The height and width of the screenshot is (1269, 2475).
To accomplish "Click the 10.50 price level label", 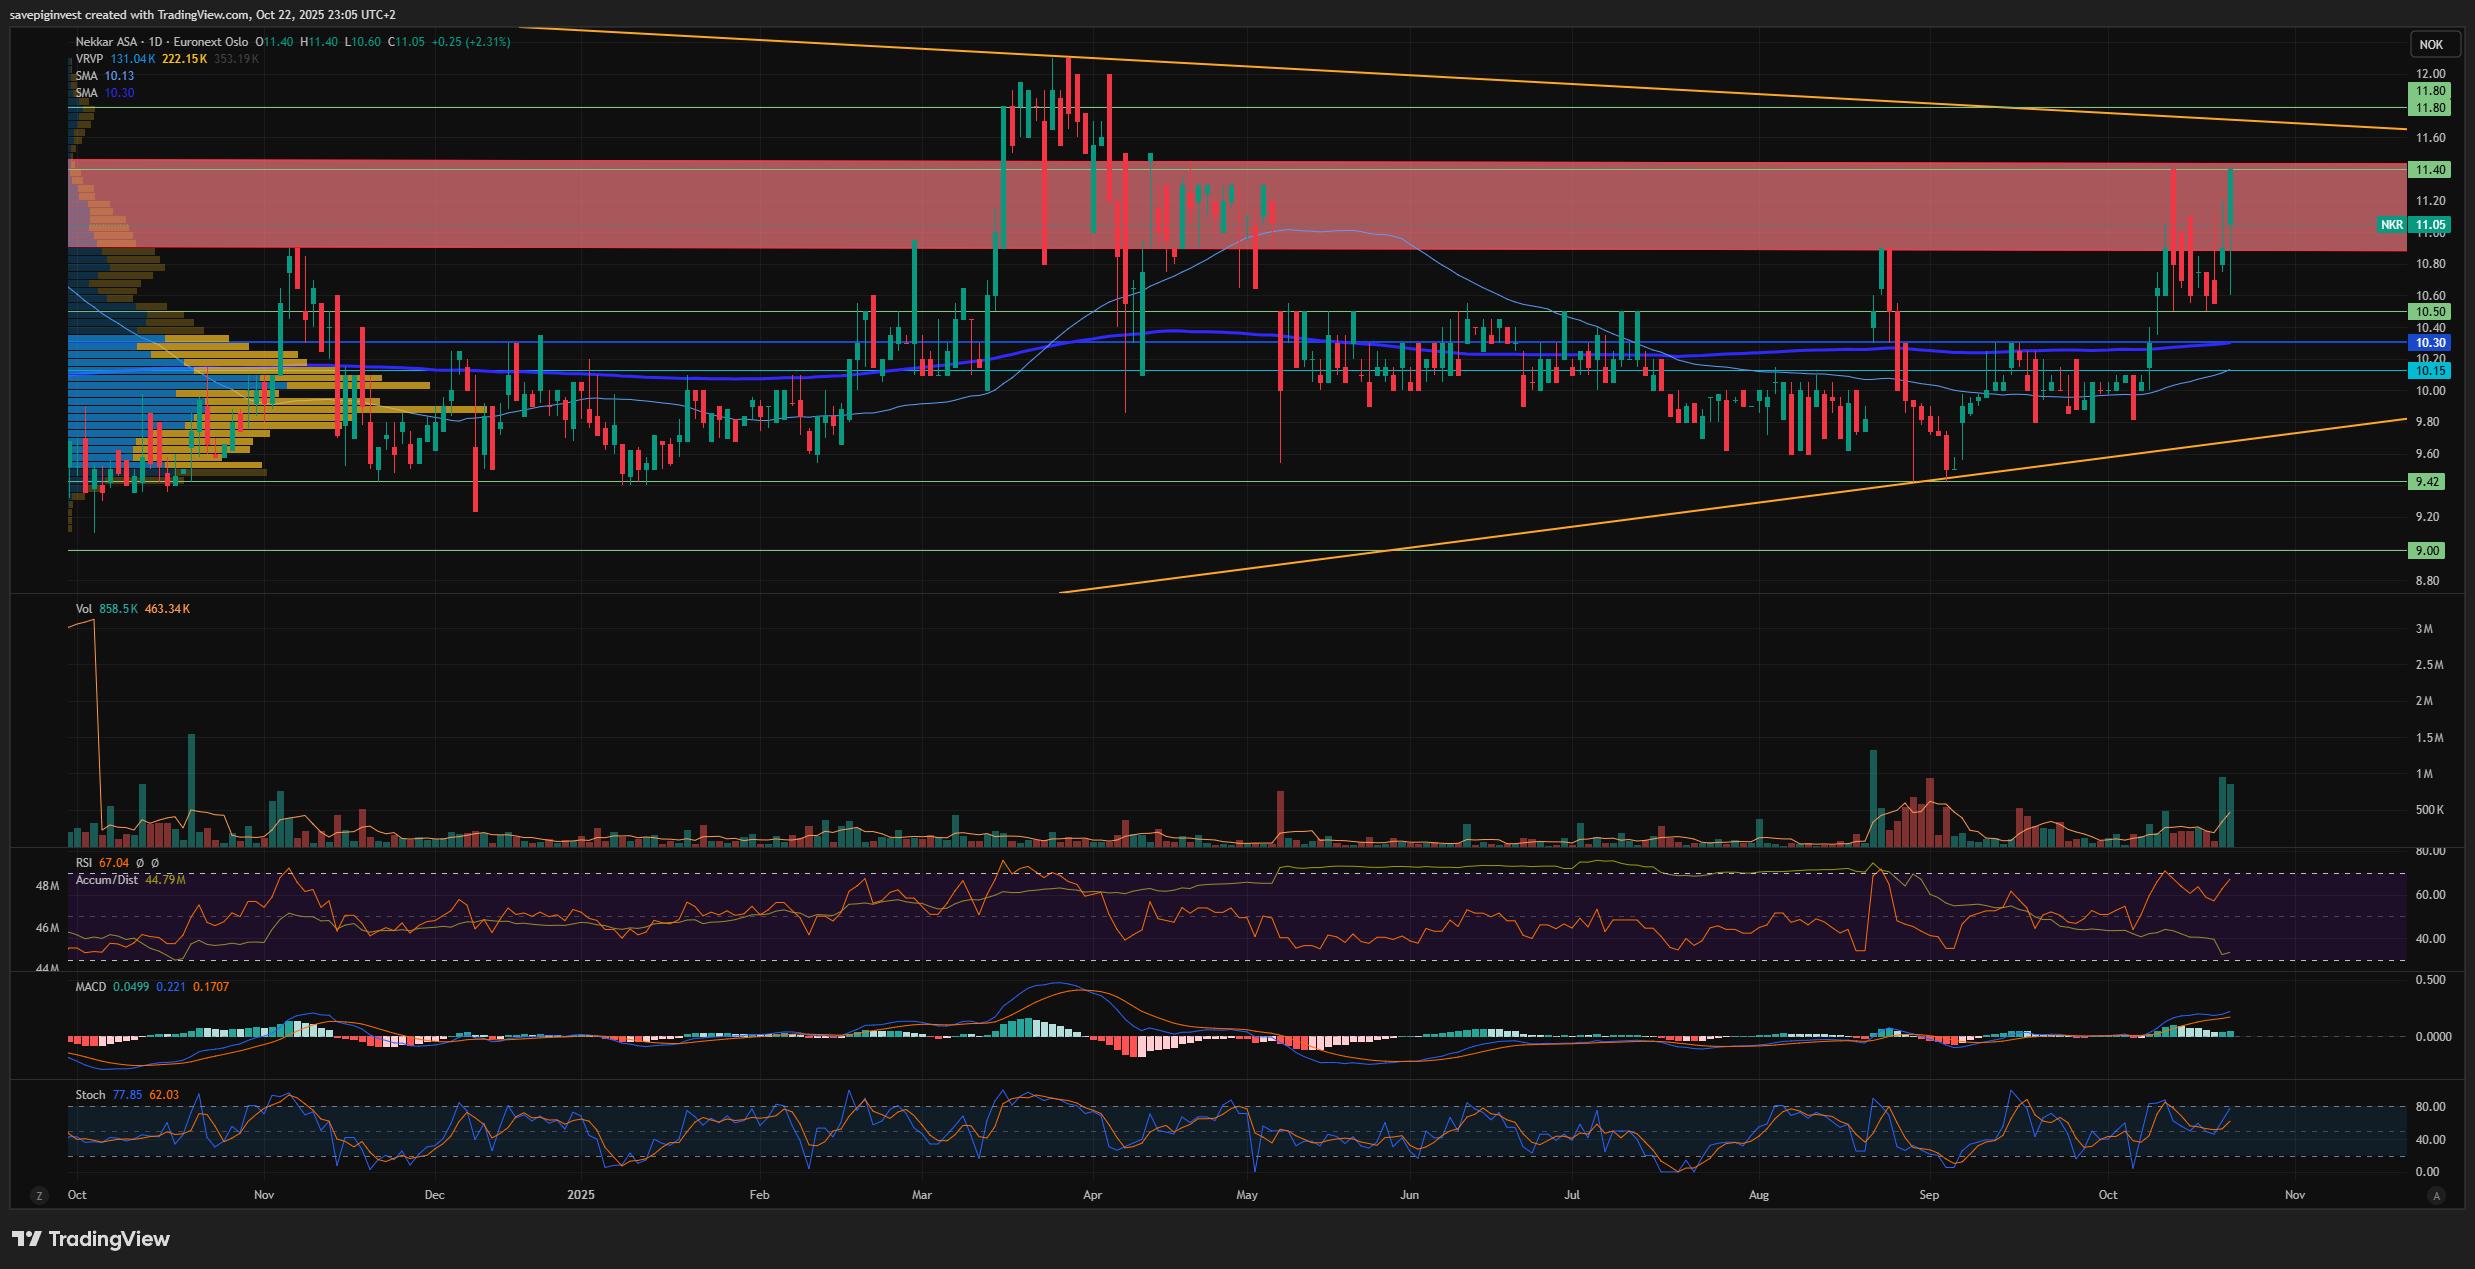I will click(x=2430, y=312).
